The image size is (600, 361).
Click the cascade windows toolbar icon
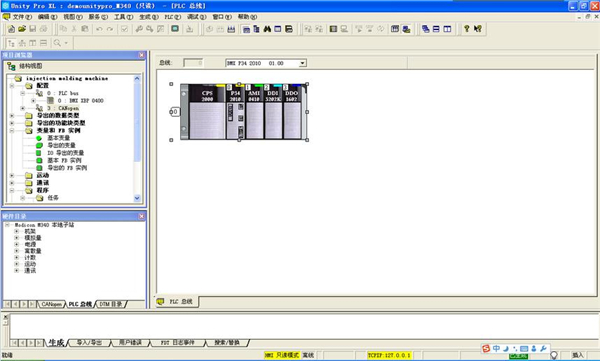426,29
